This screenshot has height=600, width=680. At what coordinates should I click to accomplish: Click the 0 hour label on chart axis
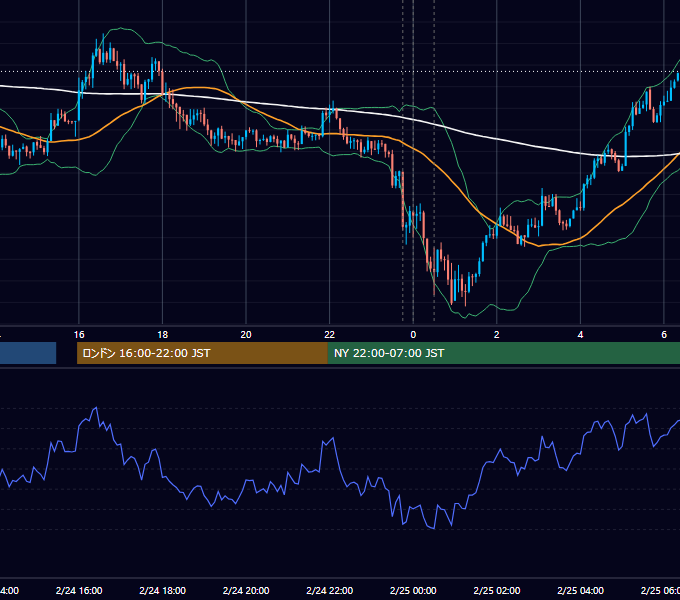pyautogui.click(x=413, y=335)
